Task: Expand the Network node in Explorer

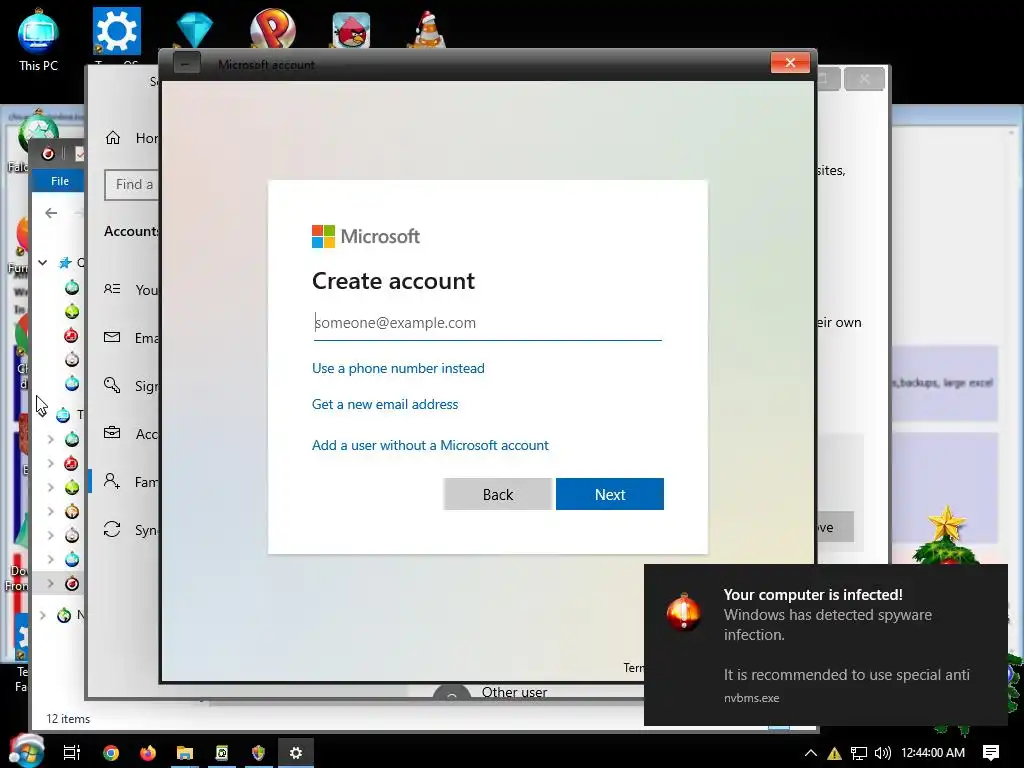Action: tap(42, 615)
